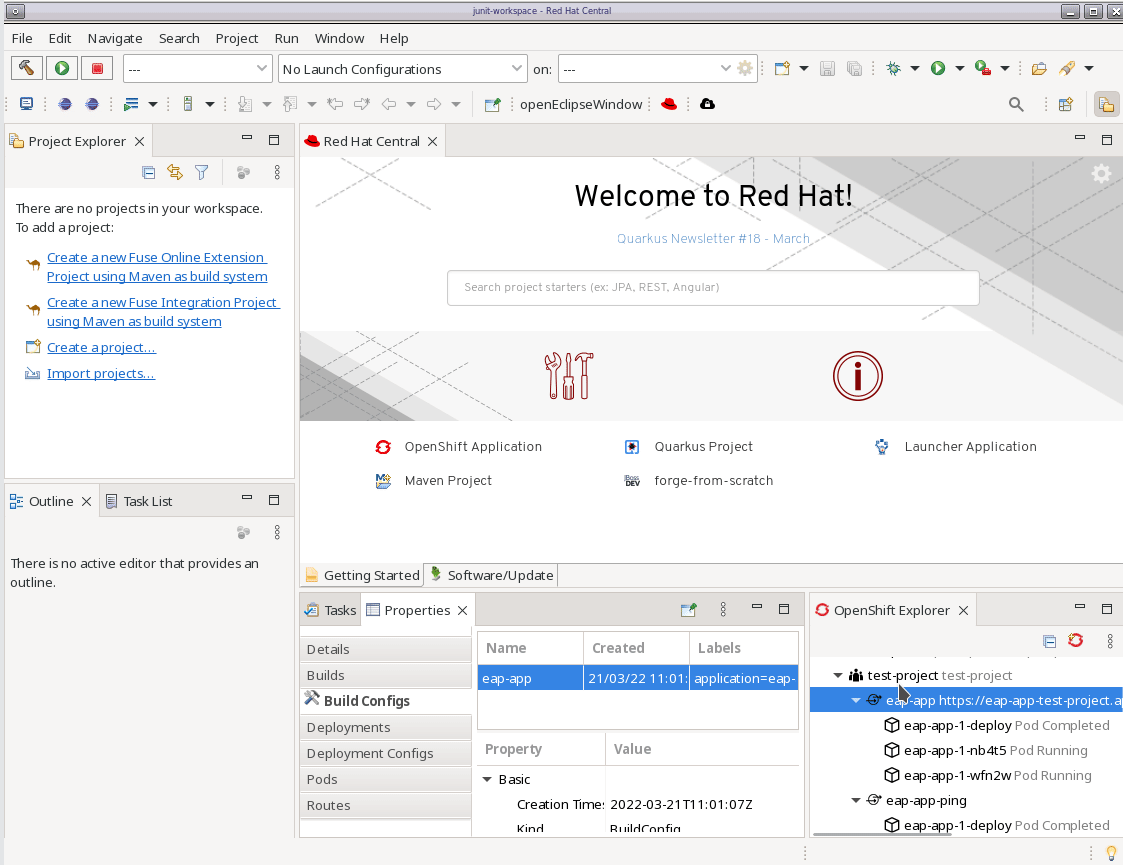
Task: Open the launch mode dropdown
Action: pos(198,69)
